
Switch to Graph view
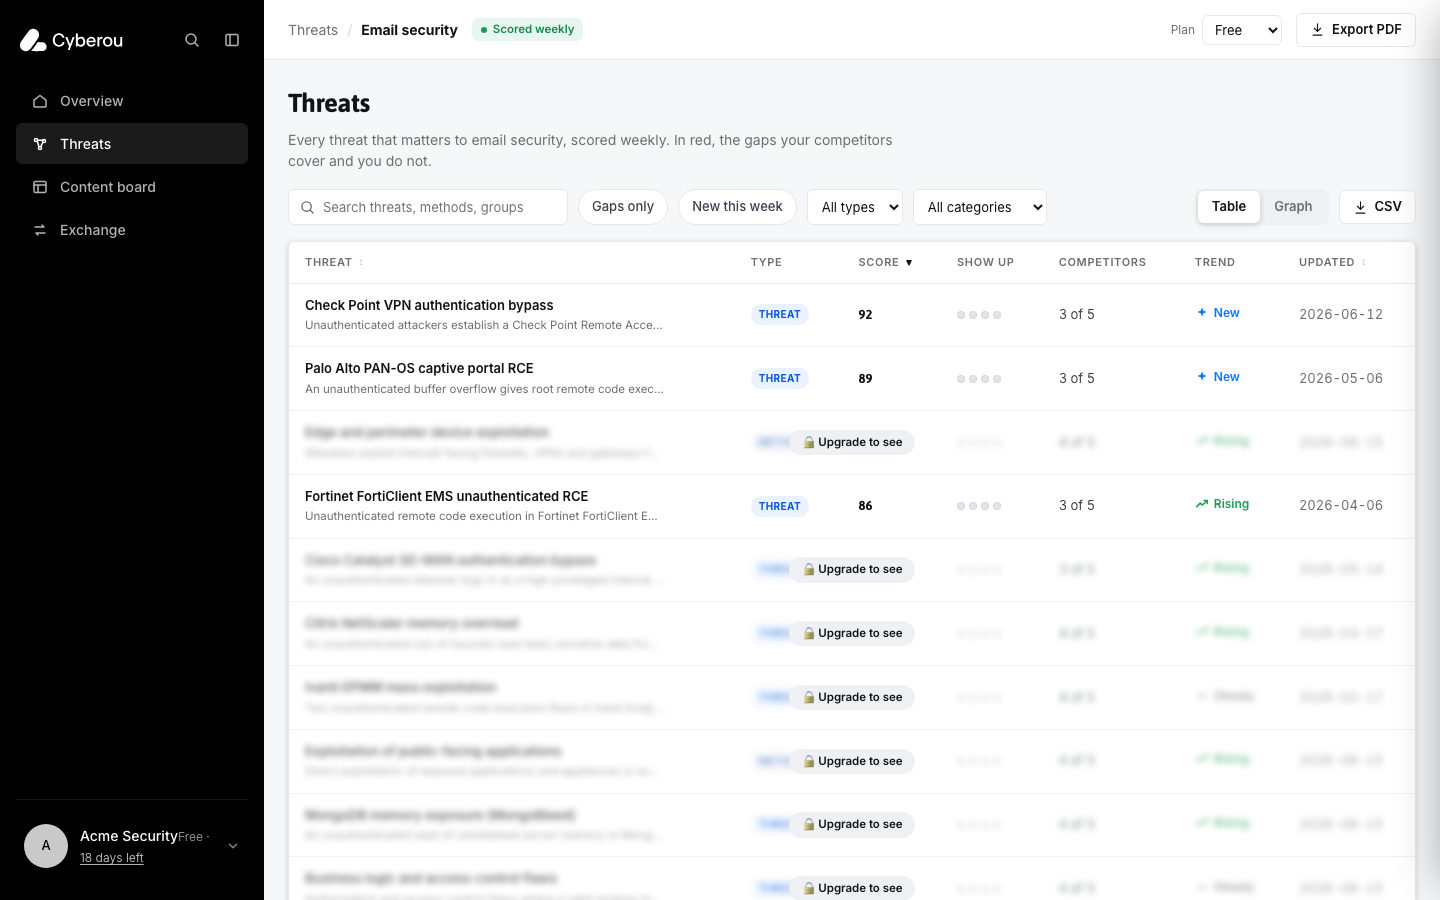click(1293, 207)
